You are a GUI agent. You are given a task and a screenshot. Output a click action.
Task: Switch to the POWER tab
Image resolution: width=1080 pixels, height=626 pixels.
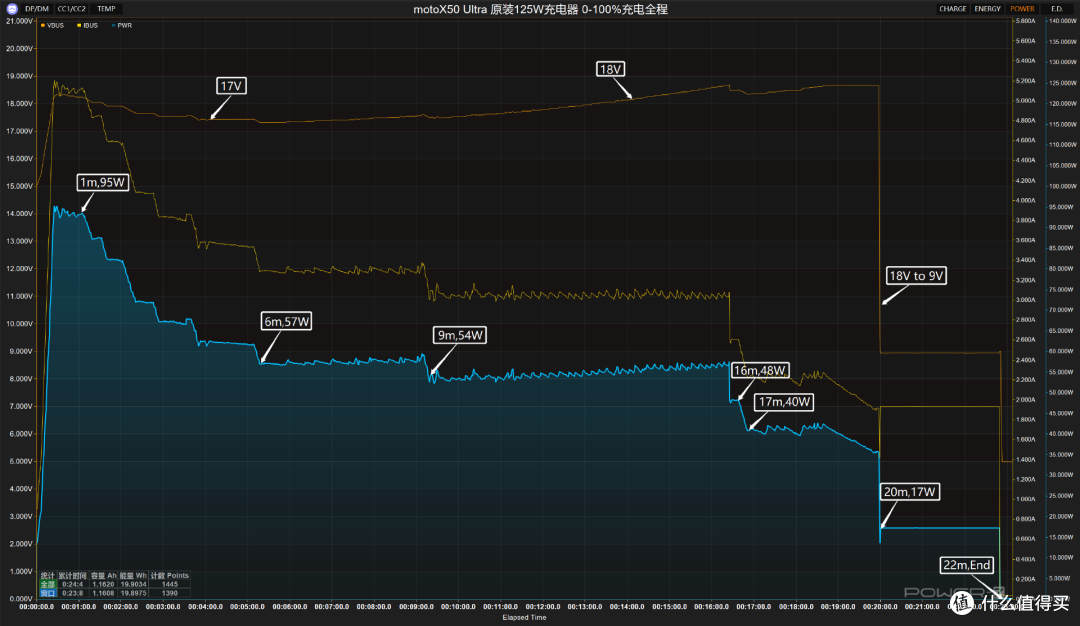click(1022, 9)
